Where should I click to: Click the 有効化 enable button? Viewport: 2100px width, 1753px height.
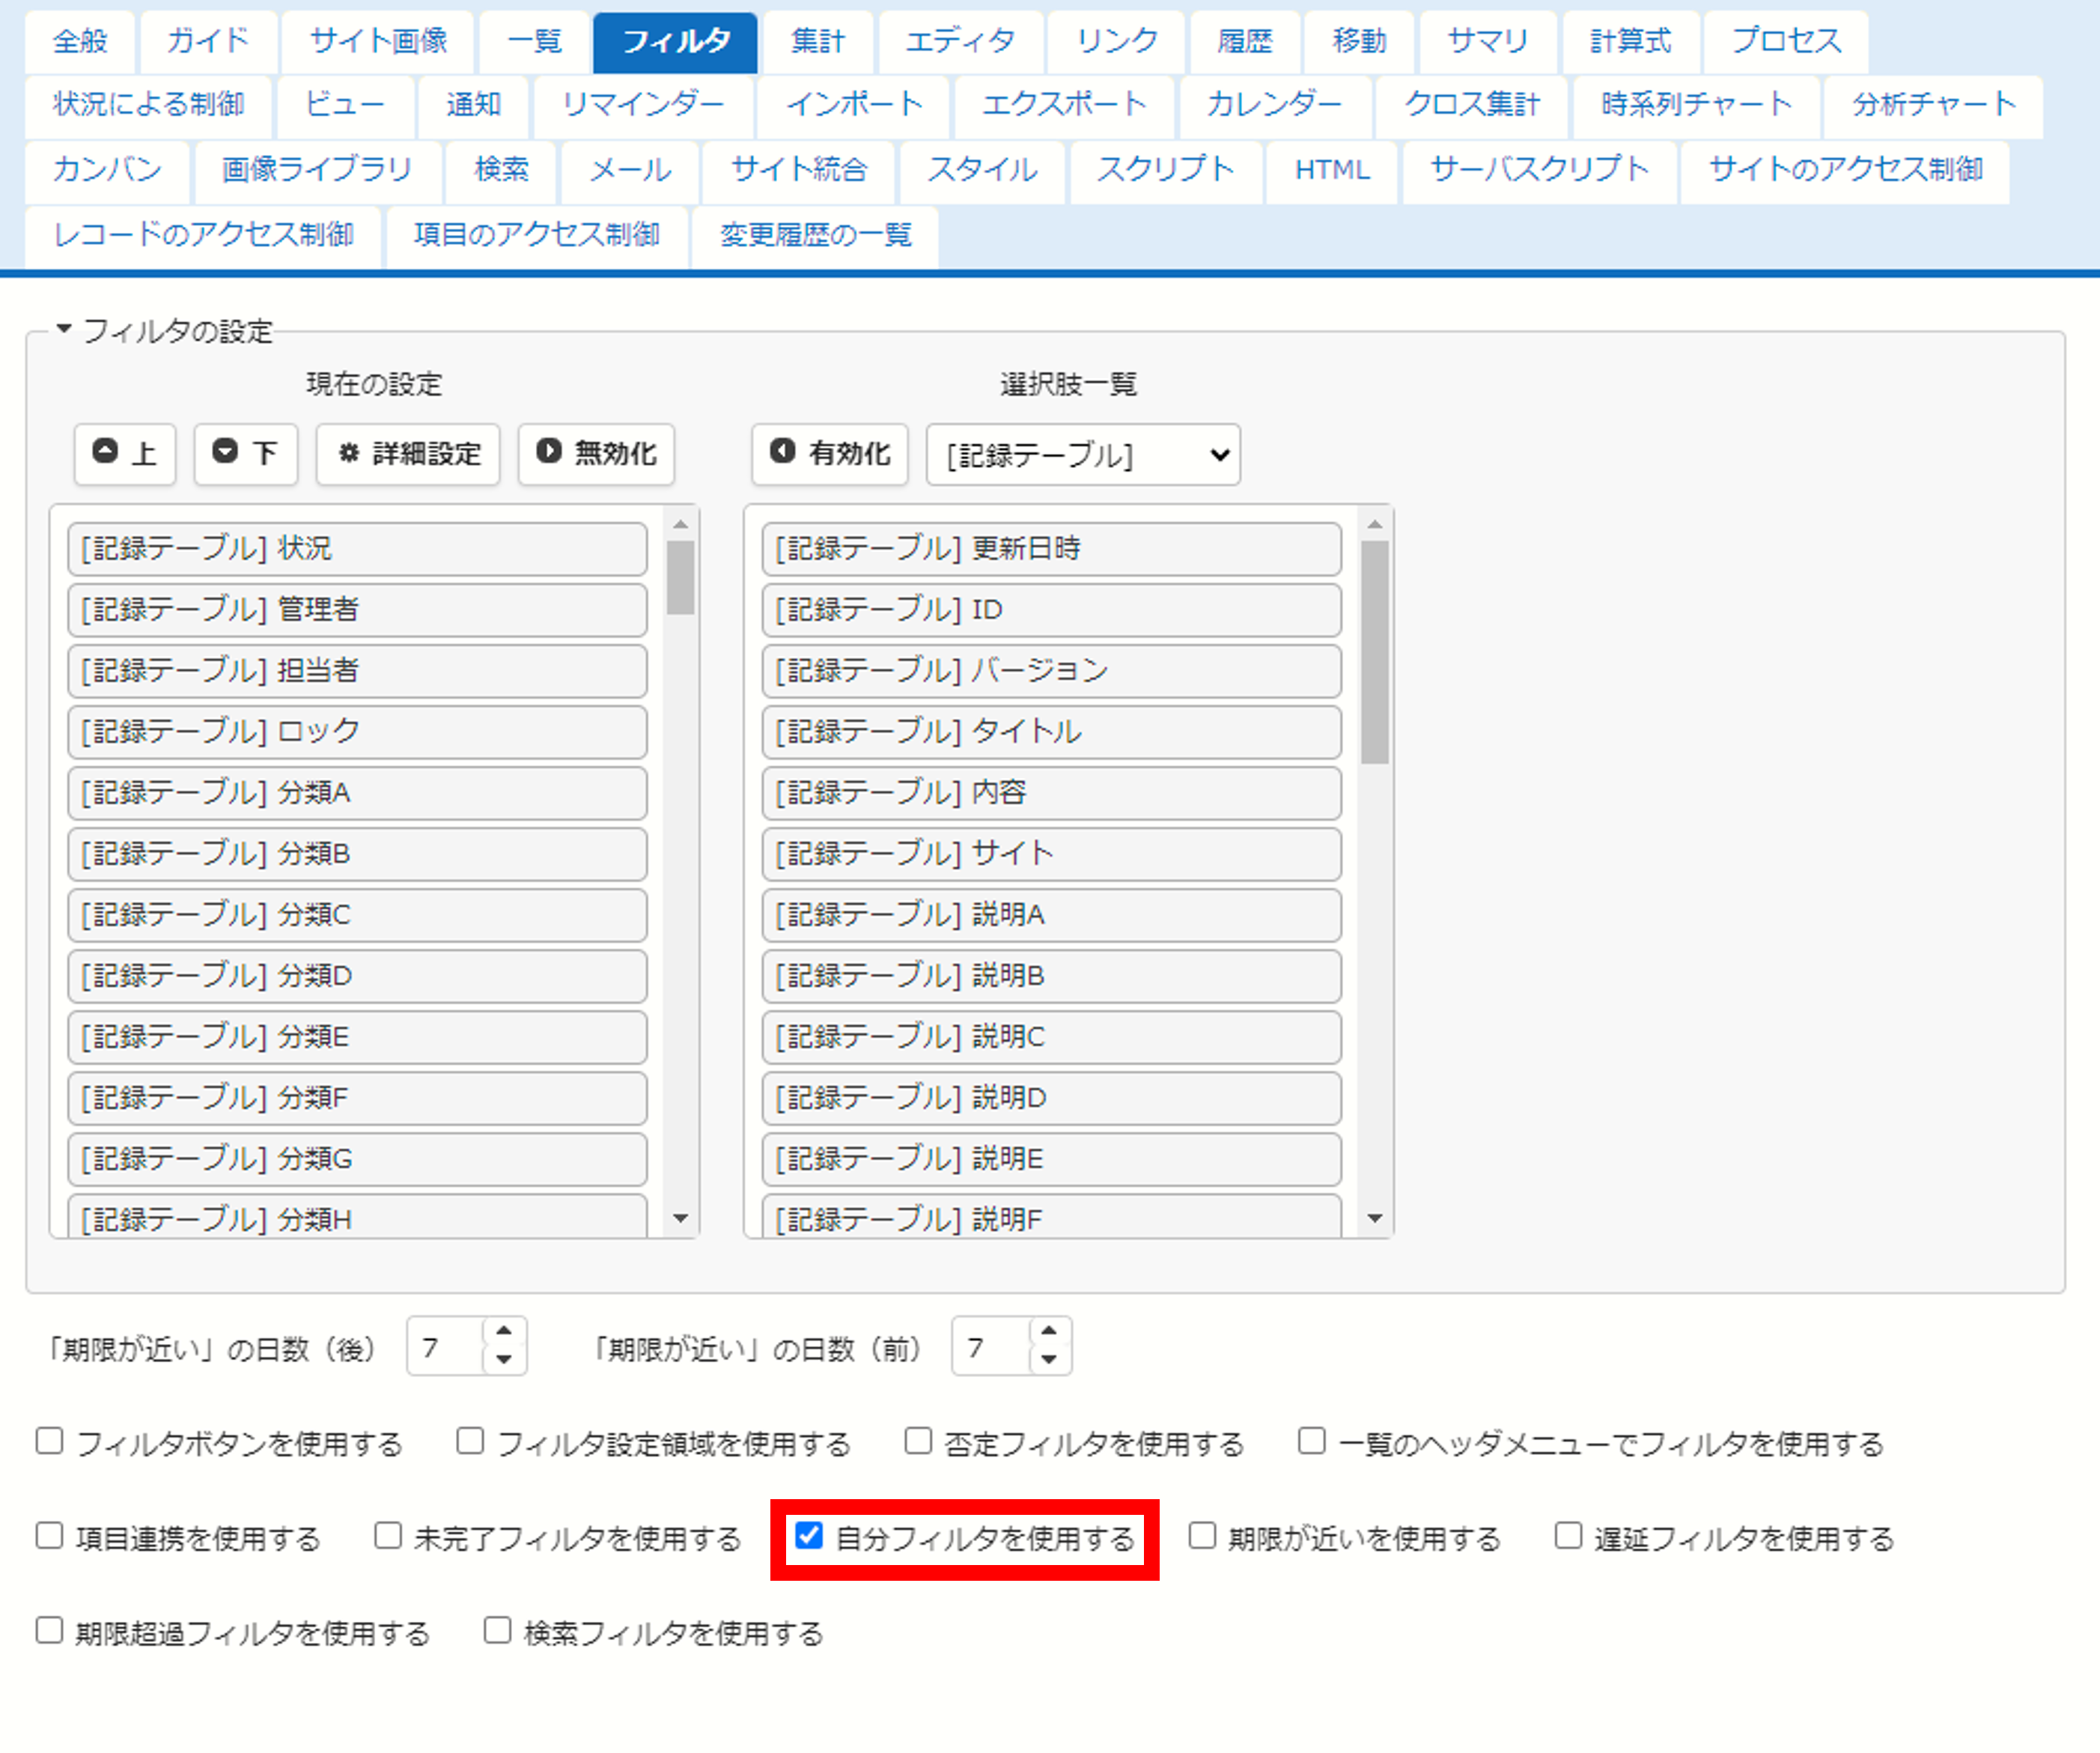coord(830,454)
